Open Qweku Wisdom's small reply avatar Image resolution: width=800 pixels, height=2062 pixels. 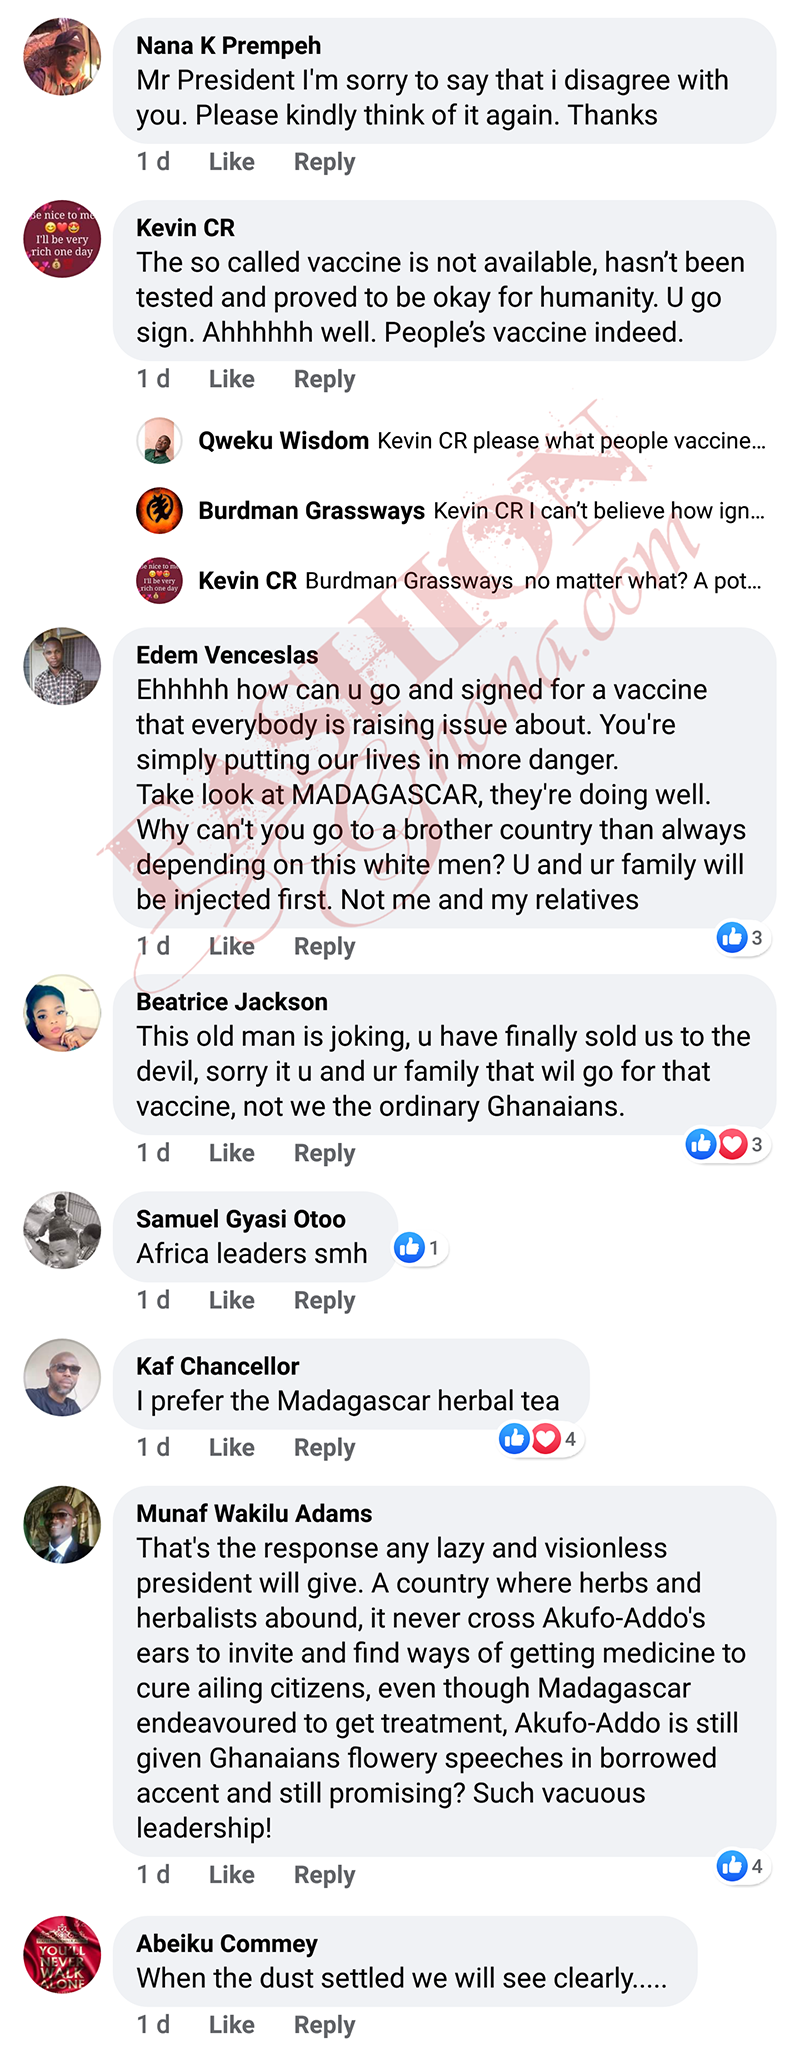(159, 441)
